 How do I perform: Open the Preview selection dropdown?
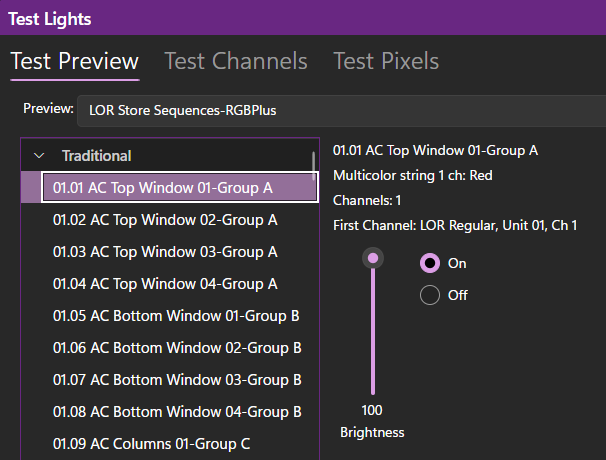coord(340,109)
